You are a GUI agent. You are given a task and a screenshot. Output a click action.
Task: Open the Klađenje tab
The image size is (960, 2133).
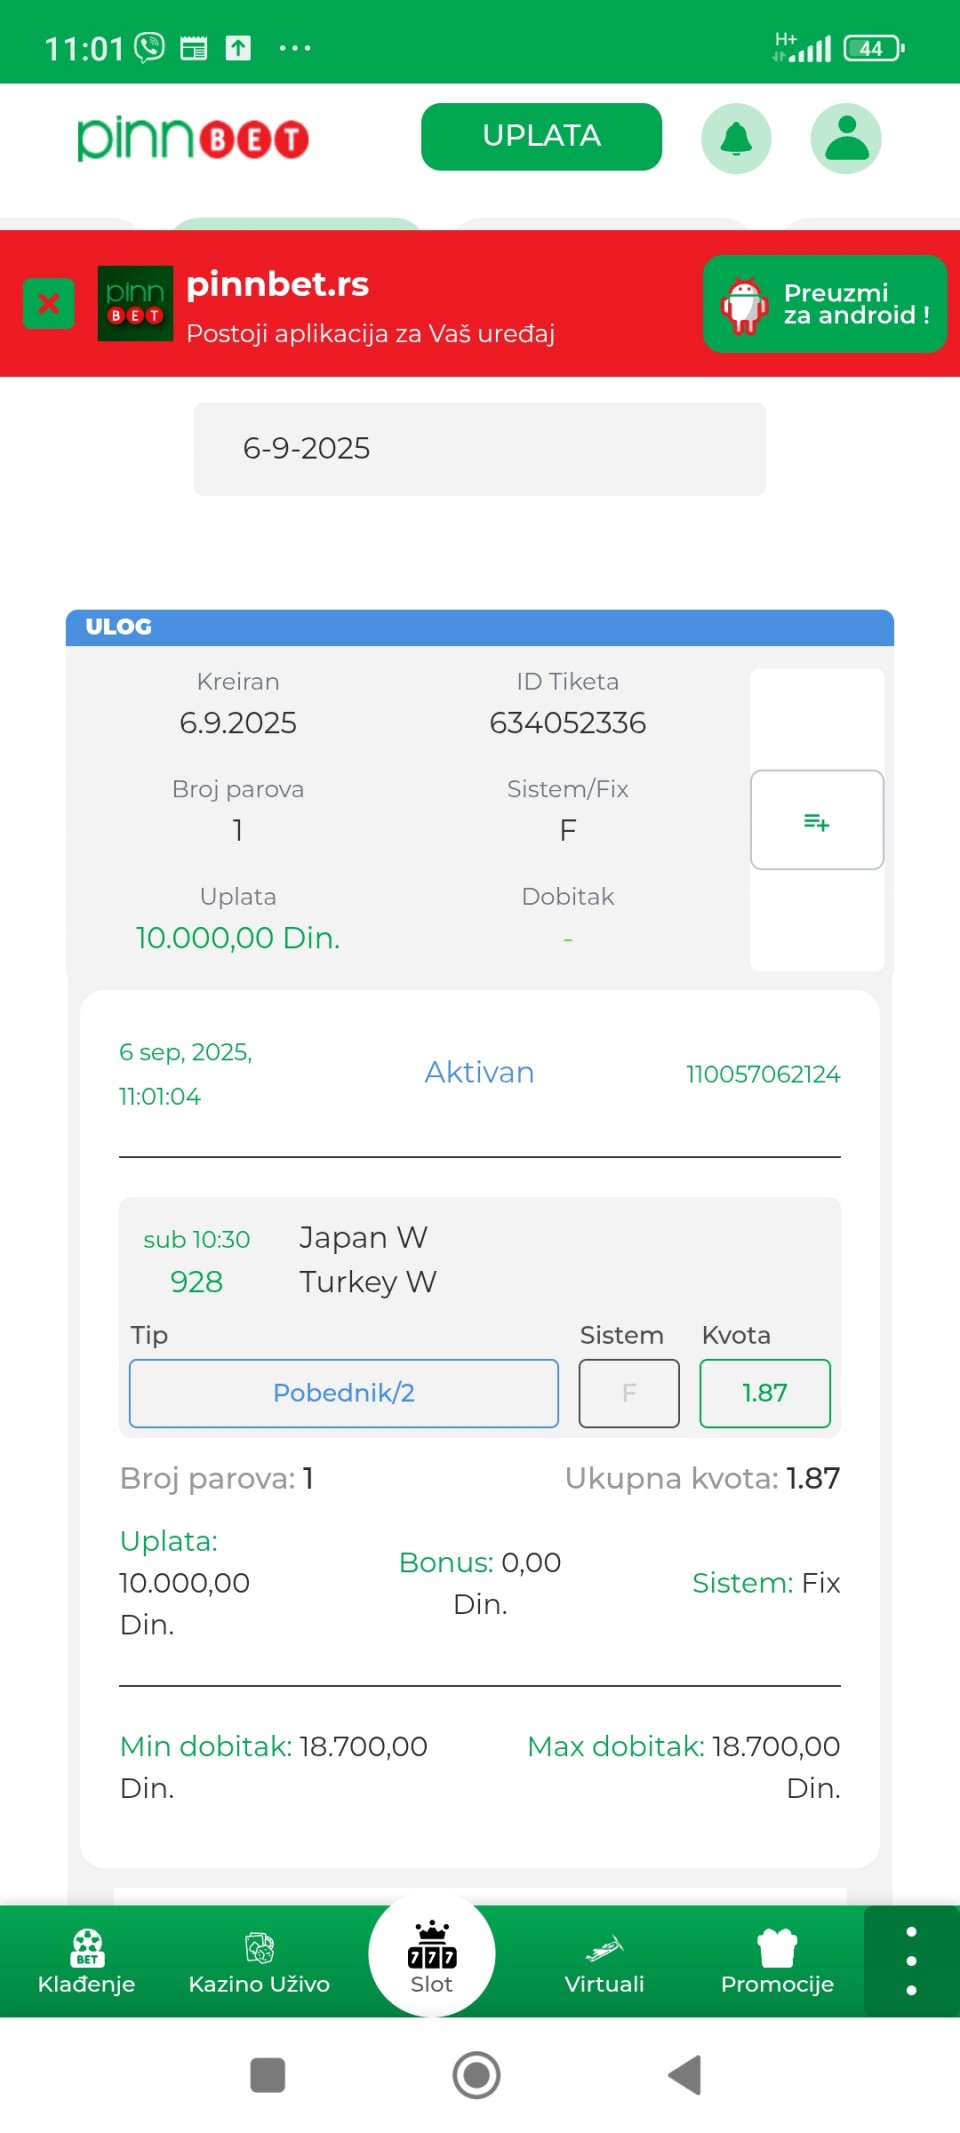(87, 1962)
